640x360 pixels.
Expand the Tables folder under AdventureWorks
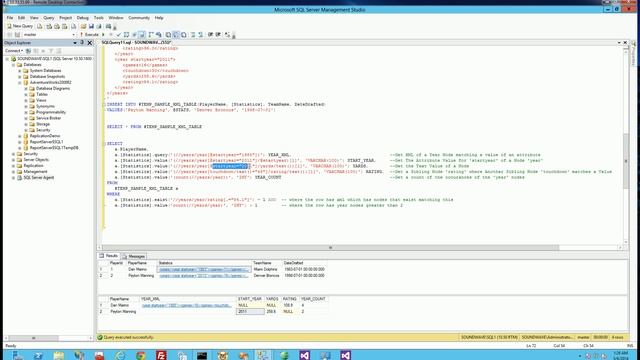point(26,94)
